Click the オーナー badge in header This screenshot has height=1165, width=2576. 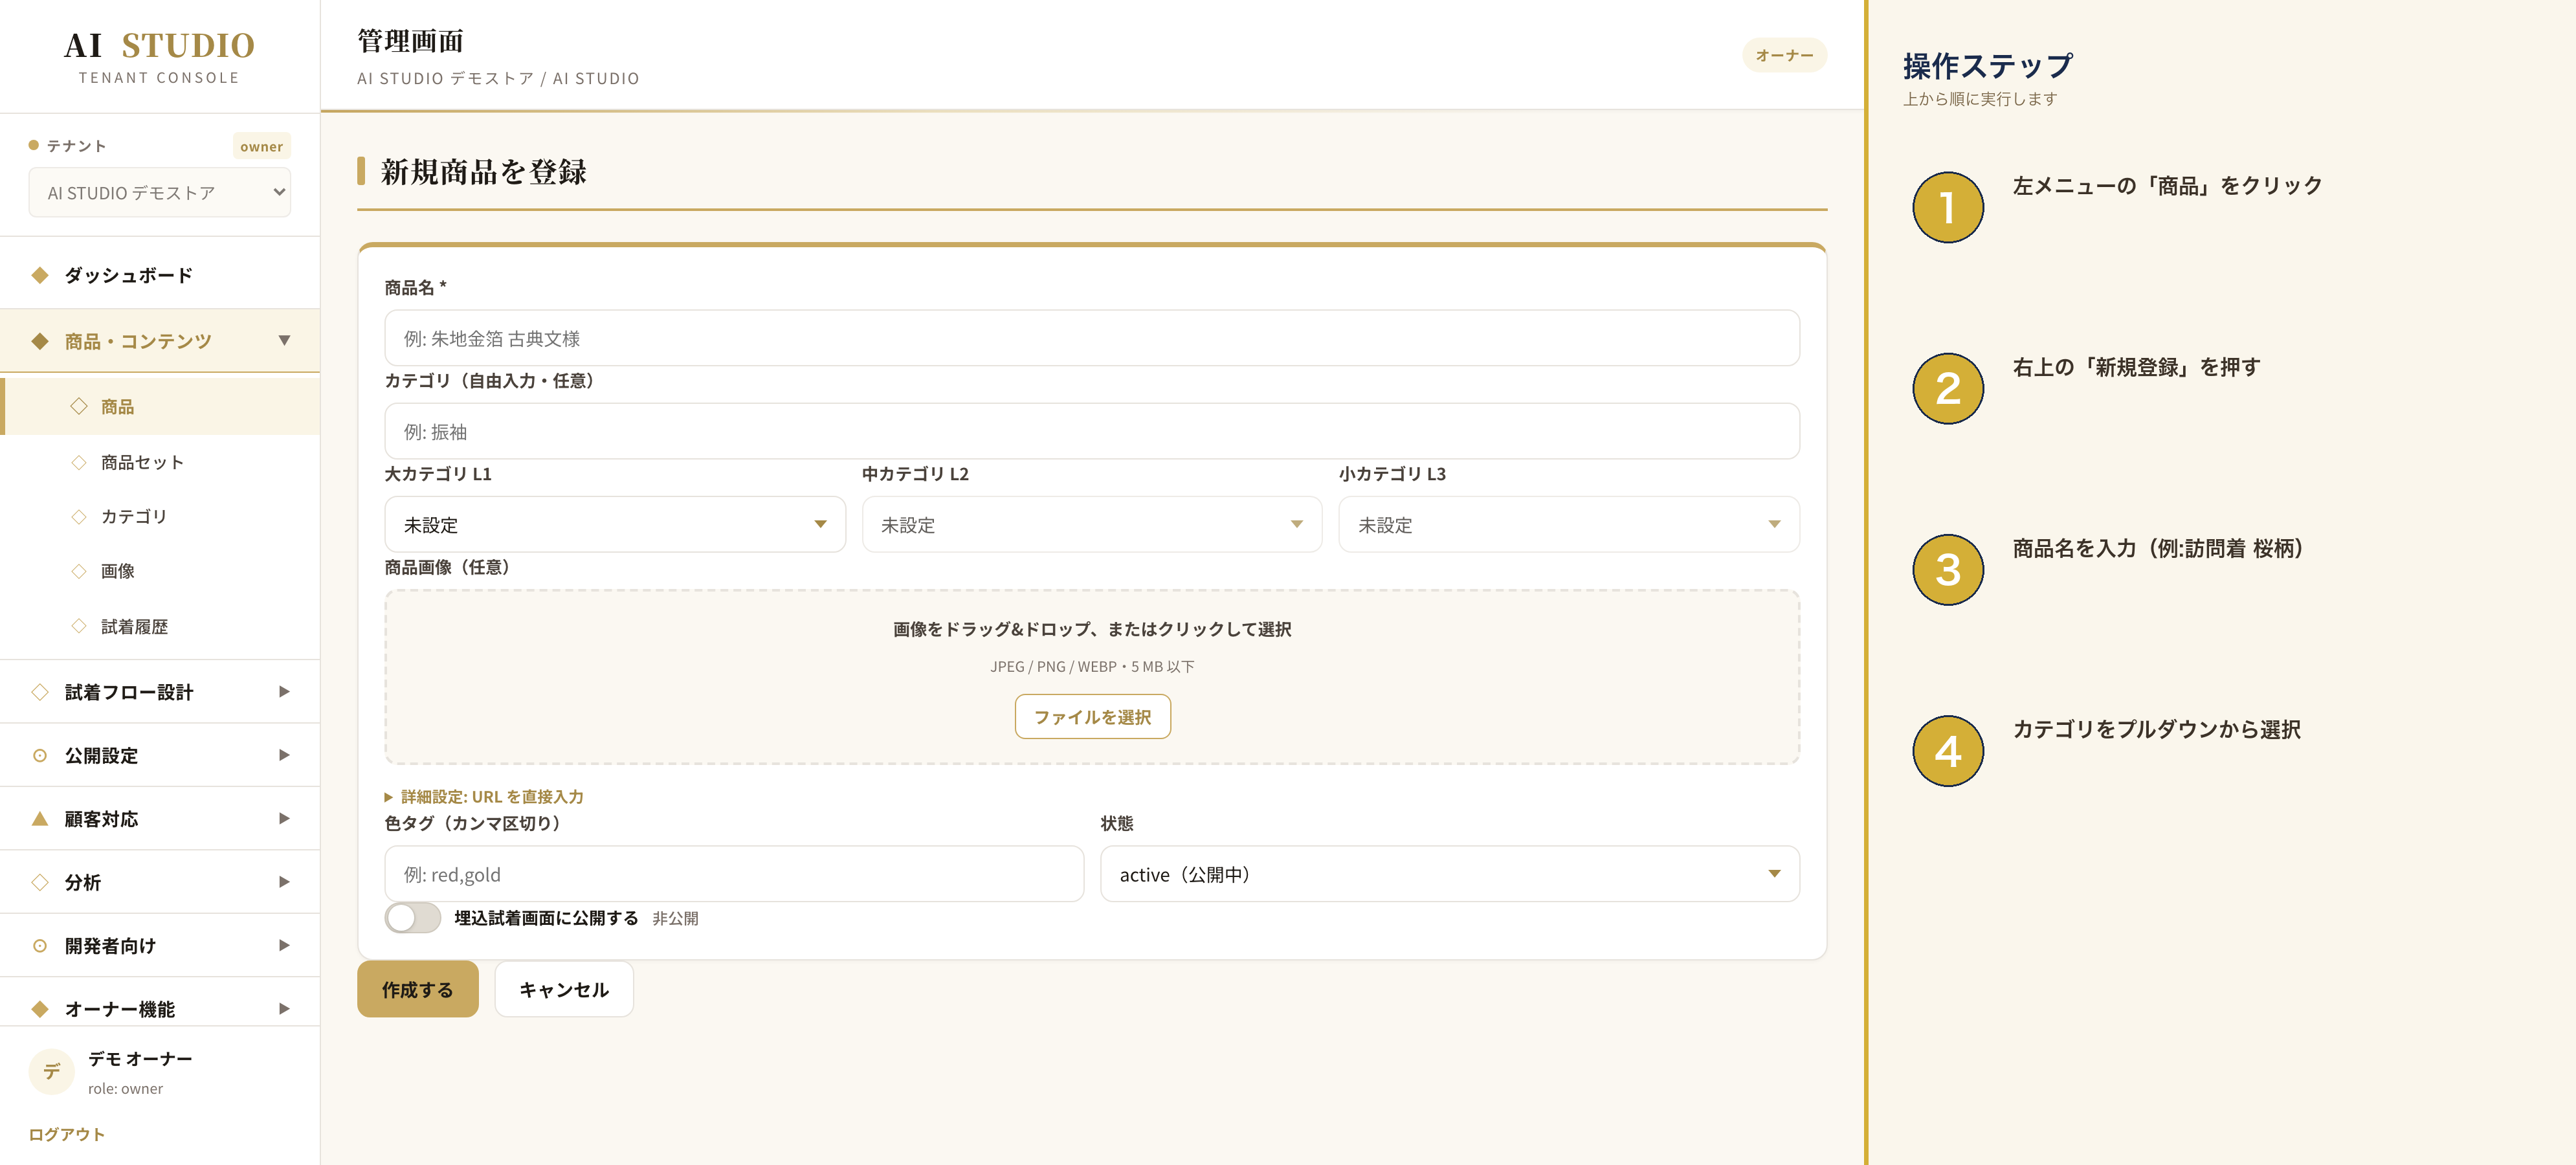pos(1784,55)
